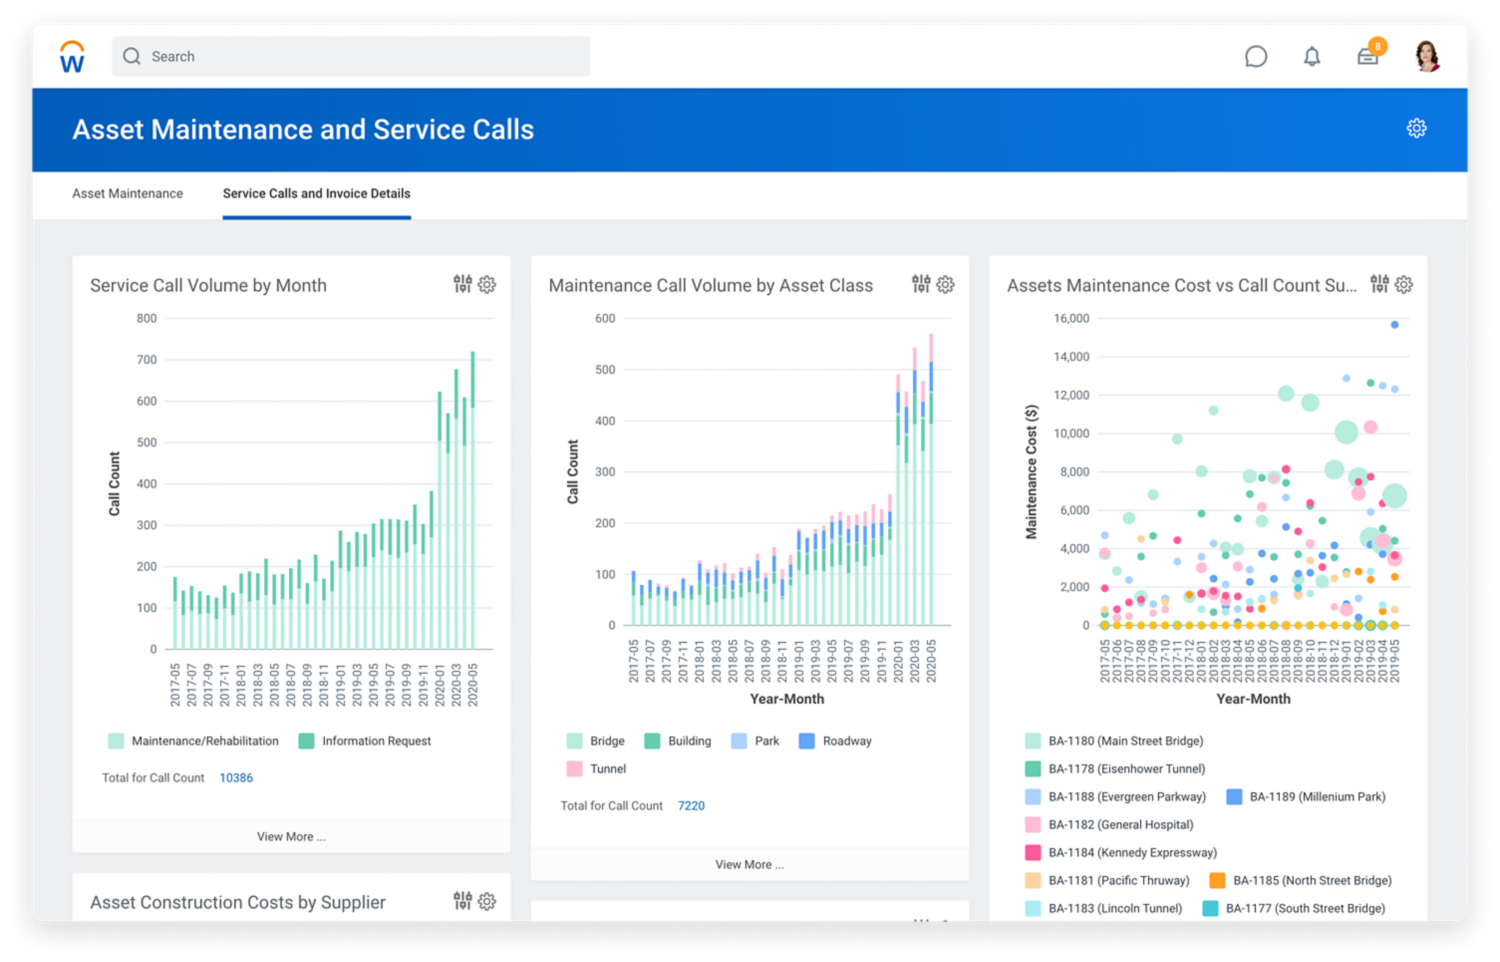
Task: Click into the Search field
Action: [x=351, y=57]
